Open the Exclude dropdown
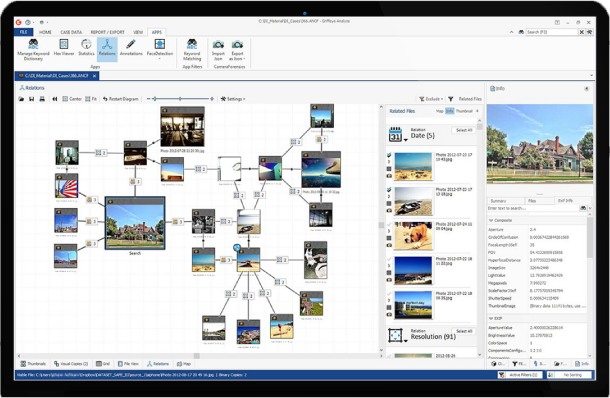This screenshot has height=398, width=610. pos(431,99)
